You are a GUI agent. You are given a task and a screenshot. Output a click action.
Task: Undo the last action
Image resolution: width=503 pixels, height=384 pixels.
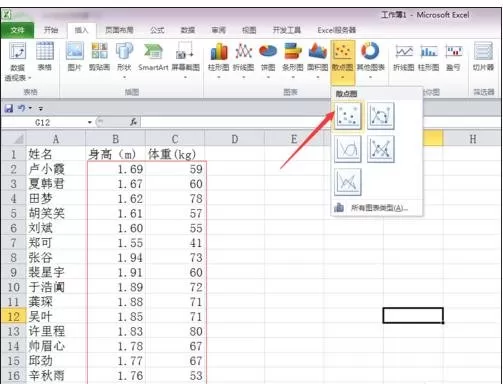[x=21, y=108]
